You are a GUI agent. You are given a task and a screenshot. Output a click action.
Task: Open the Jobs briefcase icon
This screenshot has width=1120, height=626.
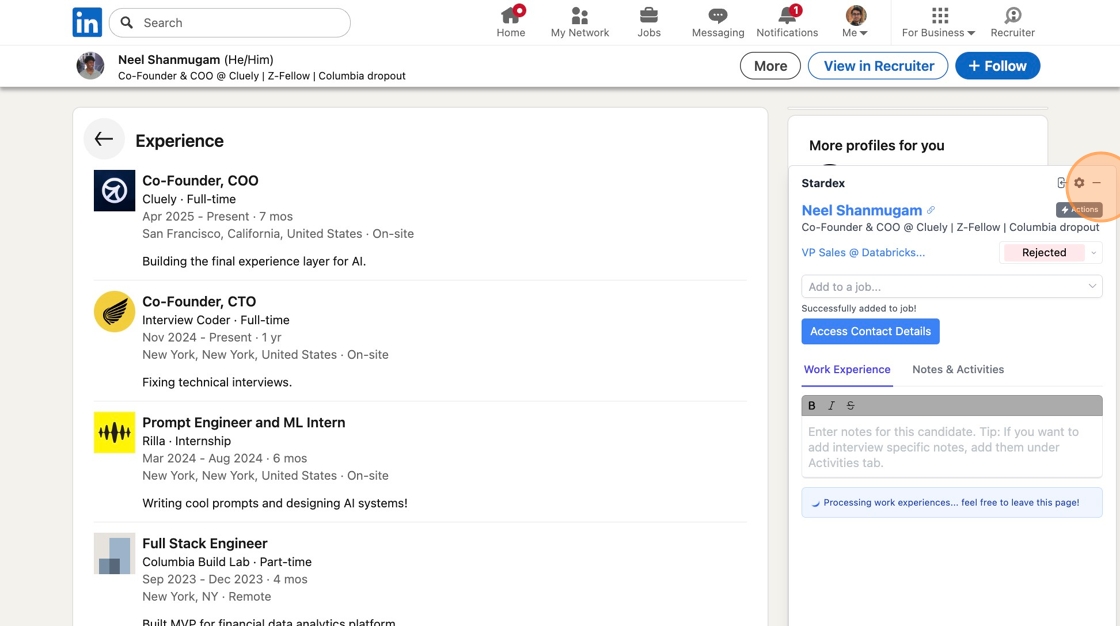tap(649, 22)
